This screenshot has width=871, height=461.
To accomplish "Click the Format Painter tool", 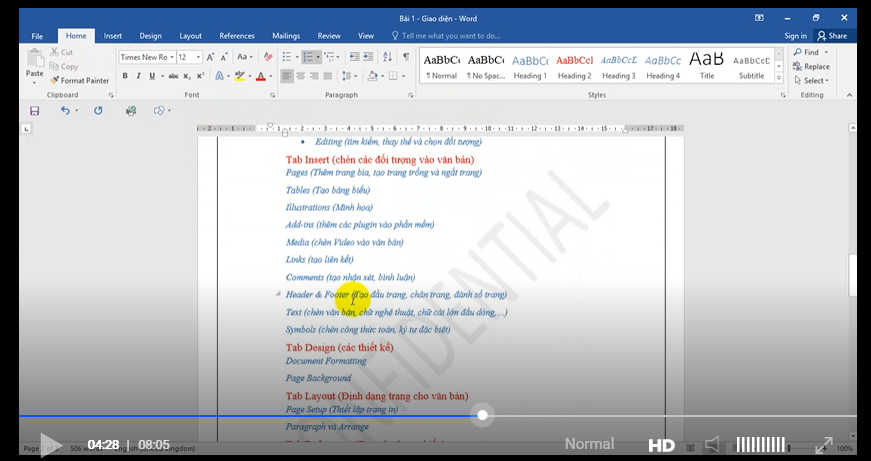I will pos(79,81).
